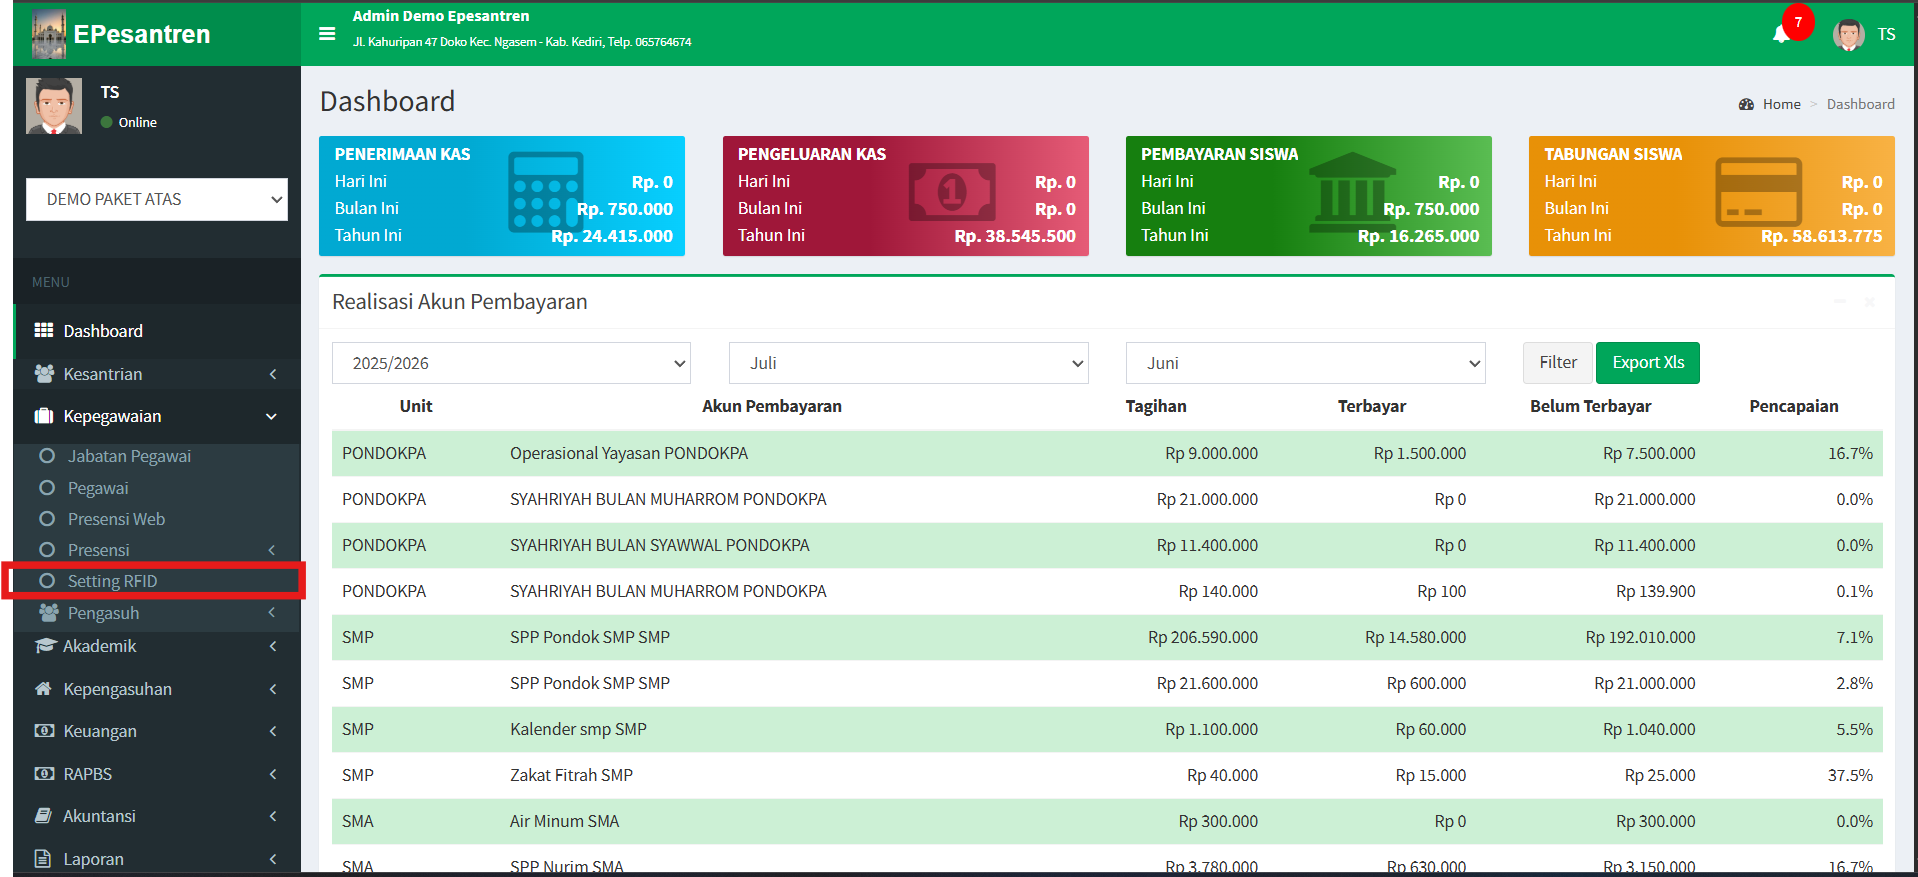Open the 2025/2026 academic year dropdown
Image resolution: width=1918 pixels, height=877 pixels.
point(511,363)
